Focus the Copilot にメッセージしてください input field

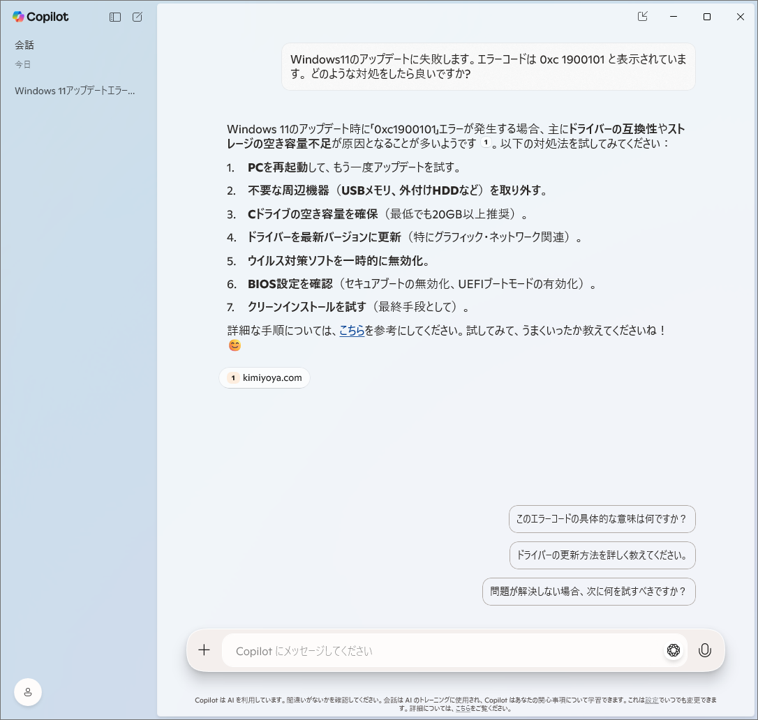coord(440,651)
